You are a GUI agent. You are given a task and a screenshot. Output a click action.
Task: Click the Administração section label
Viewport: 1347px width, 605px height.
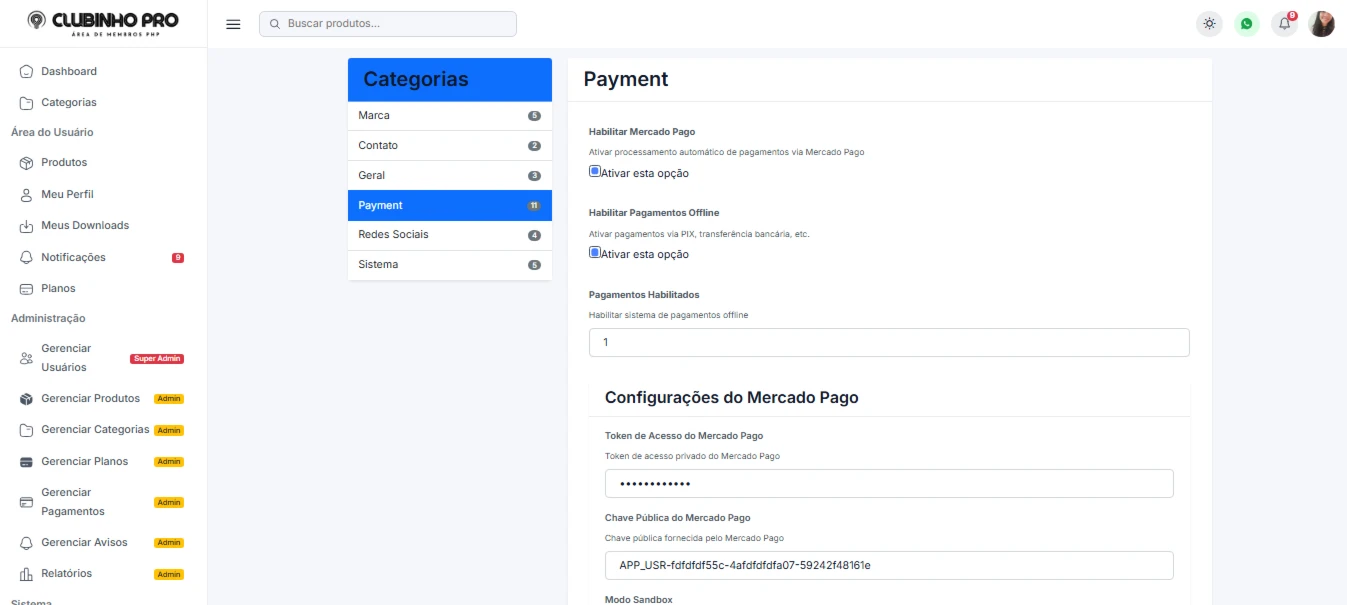point(48,318)
